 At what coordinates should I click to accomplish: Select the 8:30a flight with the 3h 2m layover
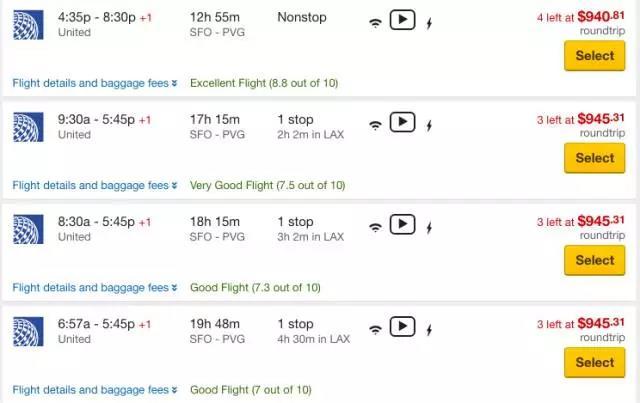click(x=594, y=260)
